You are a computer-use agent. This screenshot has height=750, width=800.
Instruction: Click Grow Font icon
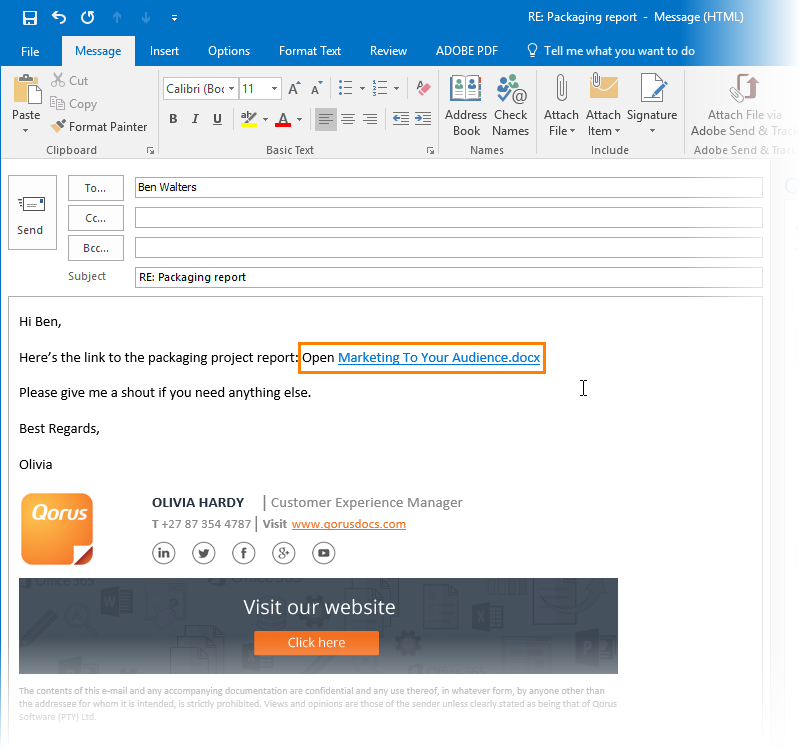pyautogui.click(x=294, y=89)
